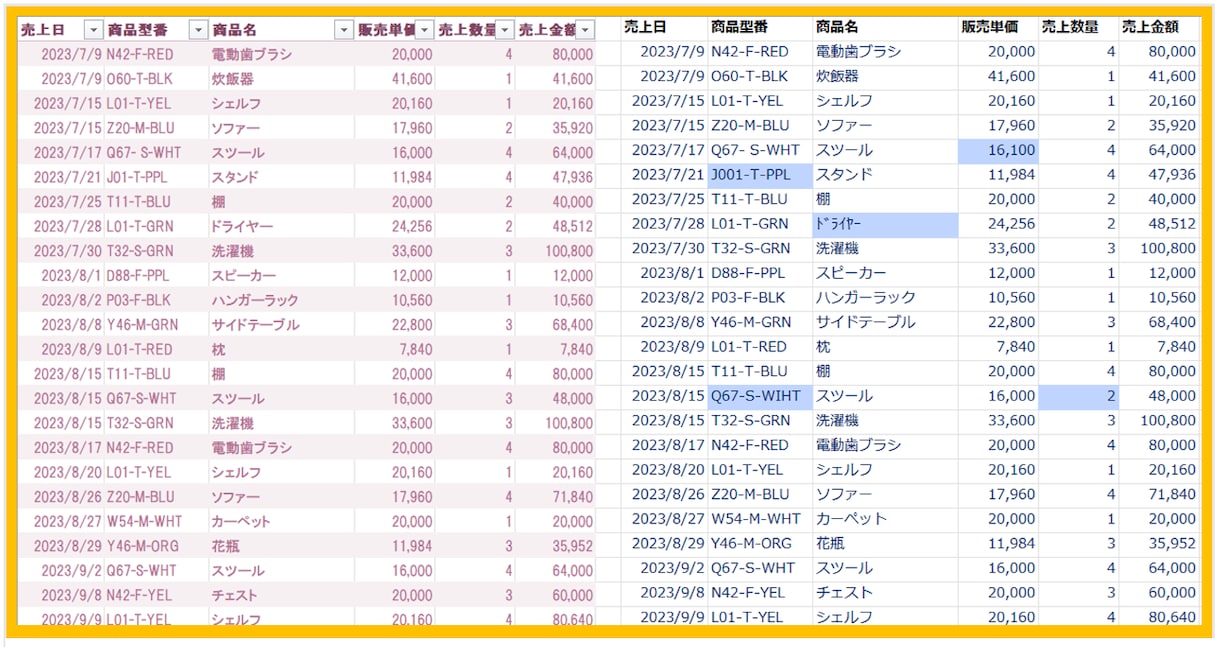Select スタンド in the left table
The width and height of the screenshot is (1220, 655).
(x=234, y=177)
